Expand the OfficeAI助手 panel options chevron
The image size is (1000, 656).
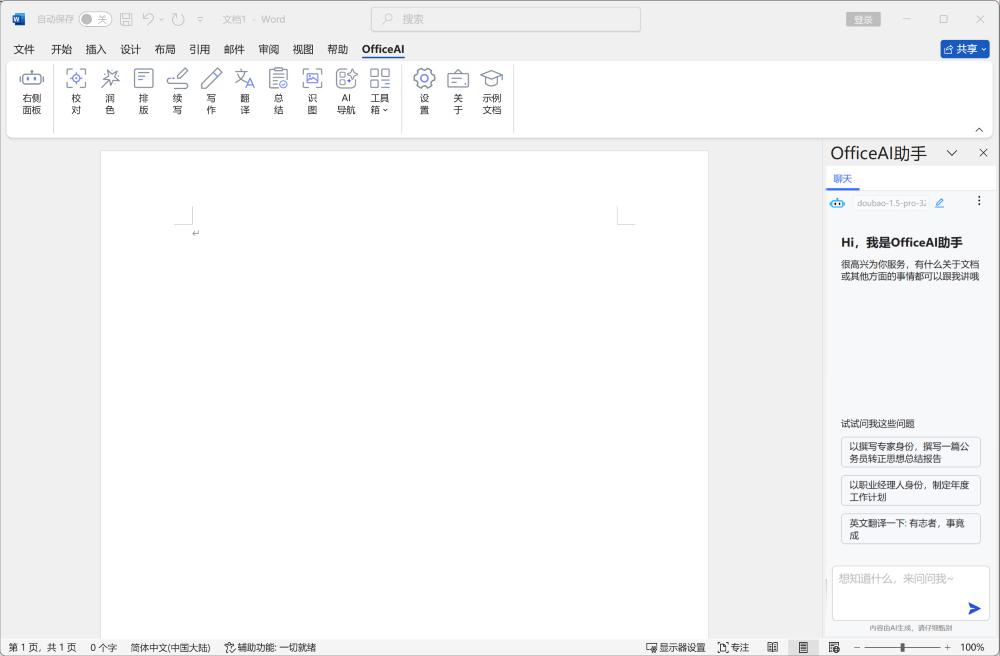pos(952,153)
